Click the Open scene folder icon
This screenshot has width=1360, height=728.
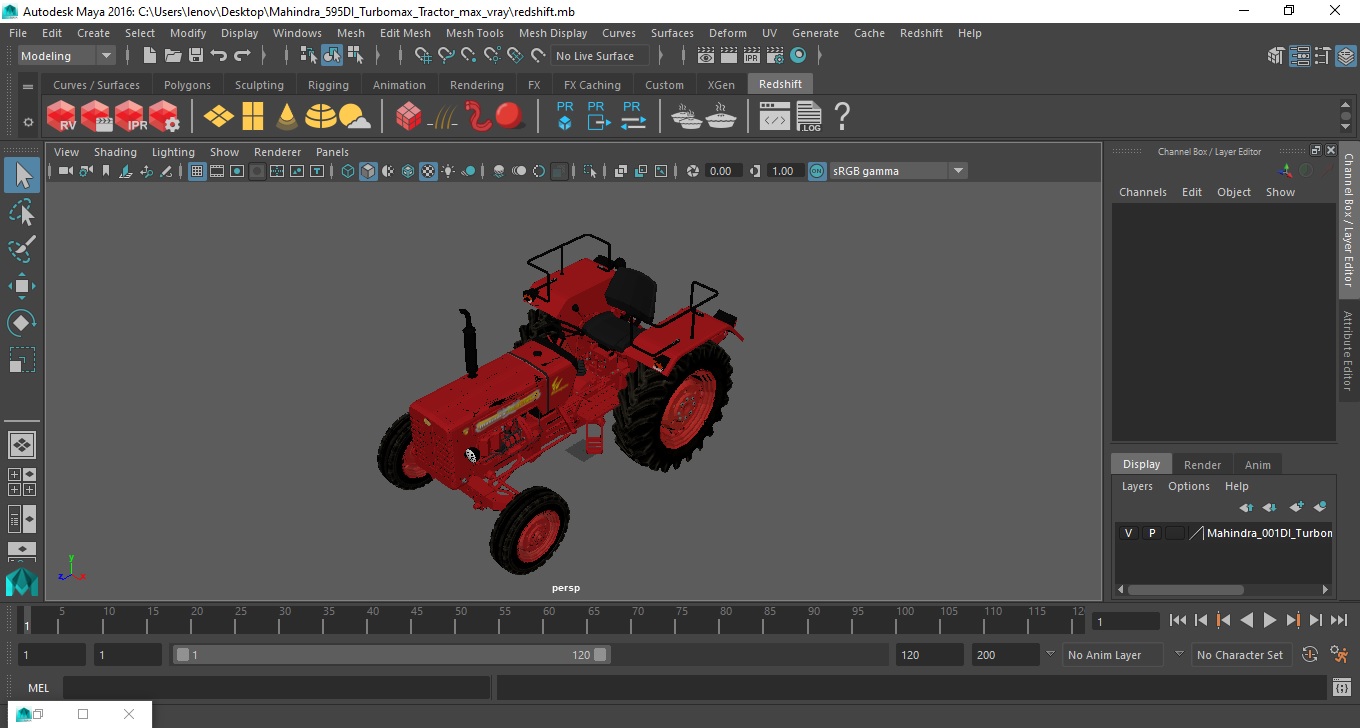pos(173,56)
